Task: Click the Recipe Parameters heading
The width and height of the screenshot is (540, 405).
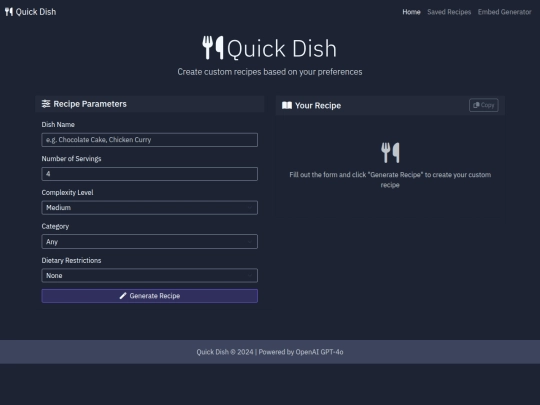Action: (90, 104)
